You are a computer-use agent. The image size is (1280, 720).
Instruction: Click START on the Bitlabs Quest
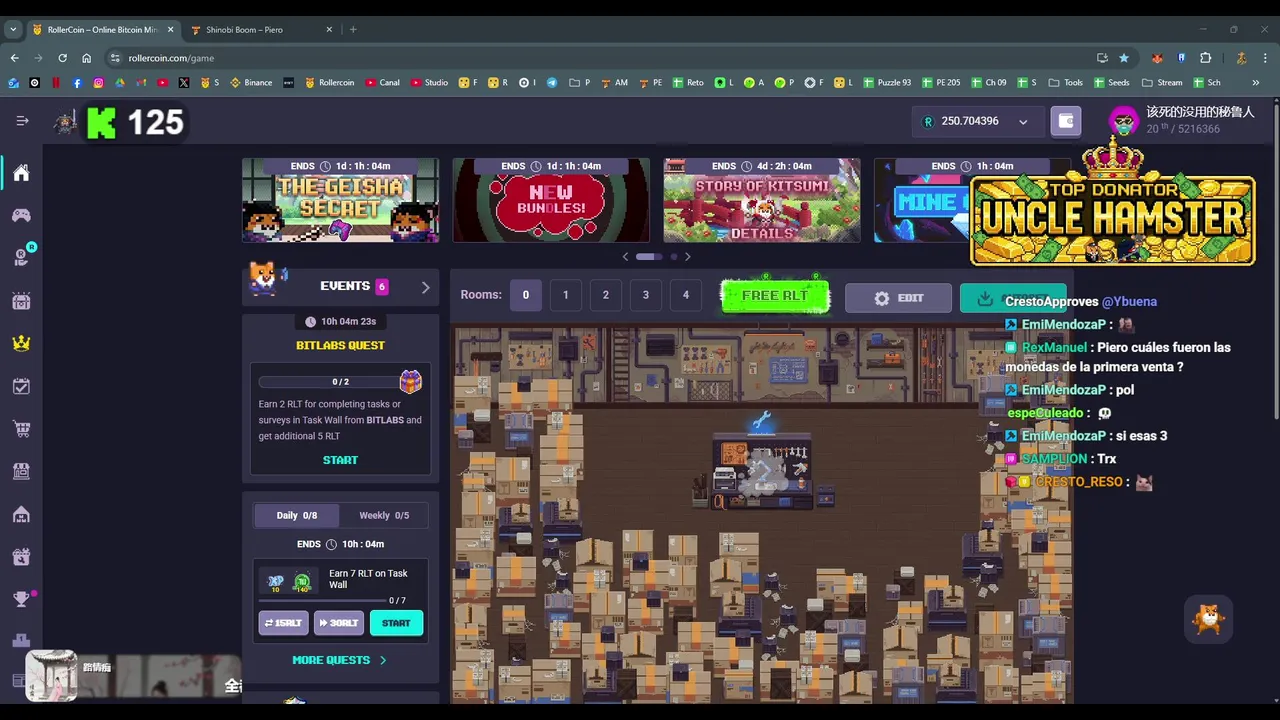tap(340, 460)
